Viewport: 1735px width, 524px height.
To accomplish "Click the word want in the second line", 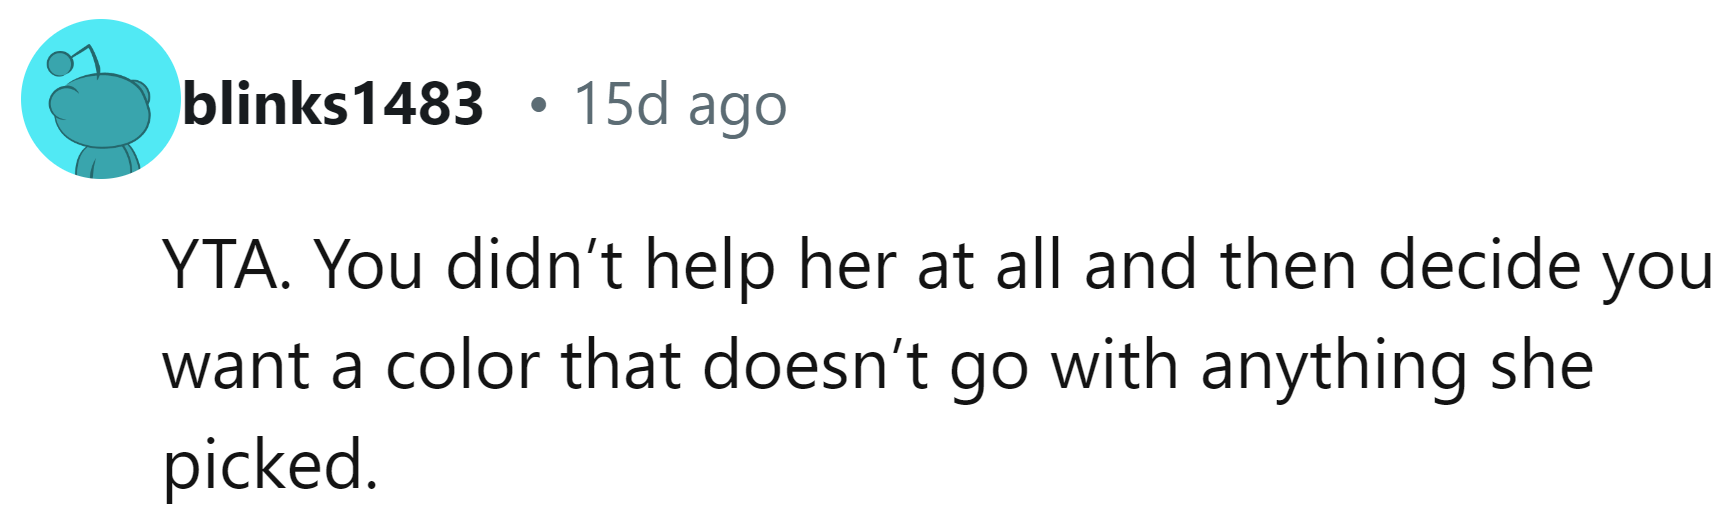I will [236, 368].
